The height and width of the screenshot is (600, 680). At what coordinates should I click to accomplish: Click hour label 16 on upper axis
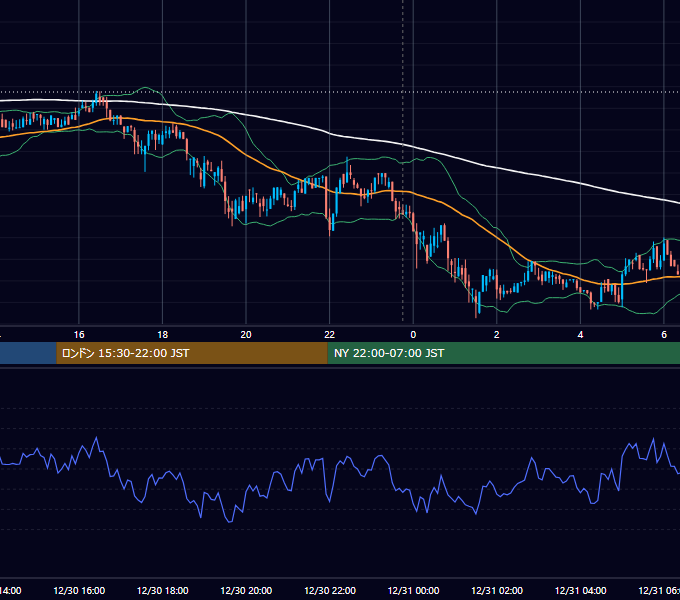[x=79, y=335]
